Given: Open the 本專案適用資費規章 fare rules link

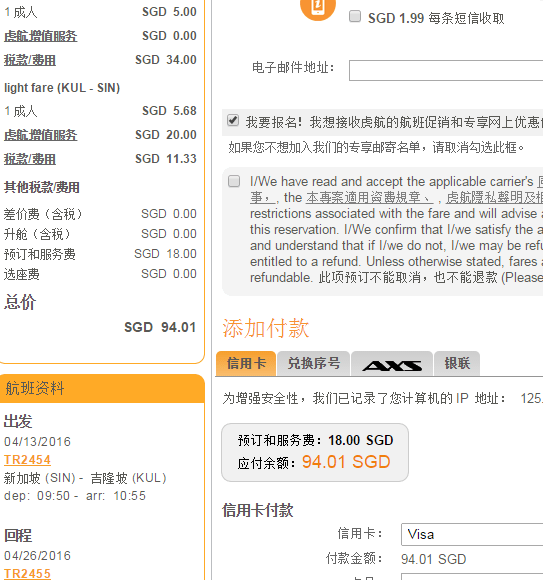Looking at the screenshot, I should [x=369, y=198].
